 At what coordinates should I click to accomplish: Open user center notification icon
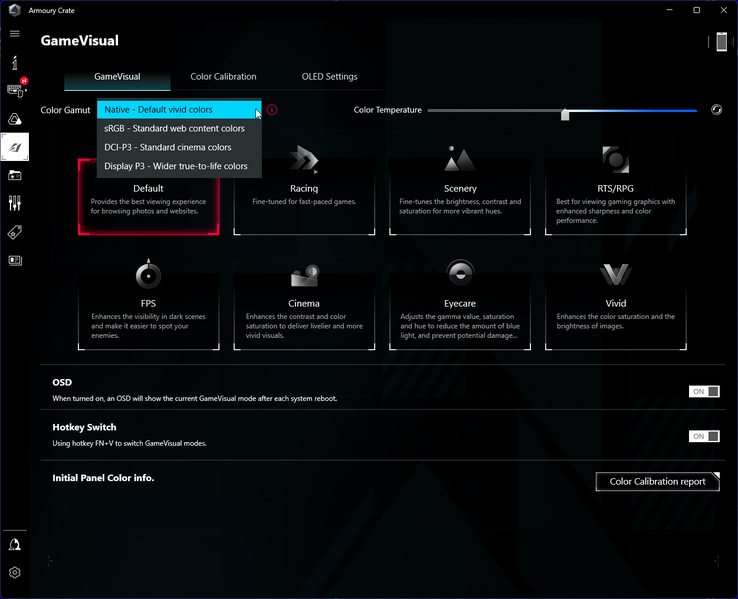point(15,544)
